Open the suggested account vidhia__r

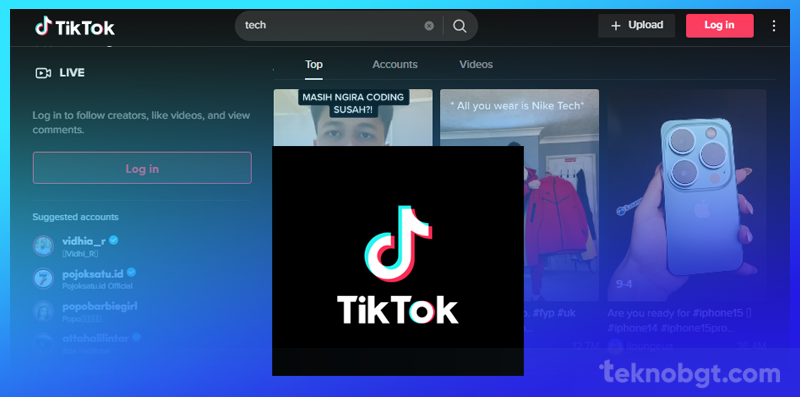point(84,241)
